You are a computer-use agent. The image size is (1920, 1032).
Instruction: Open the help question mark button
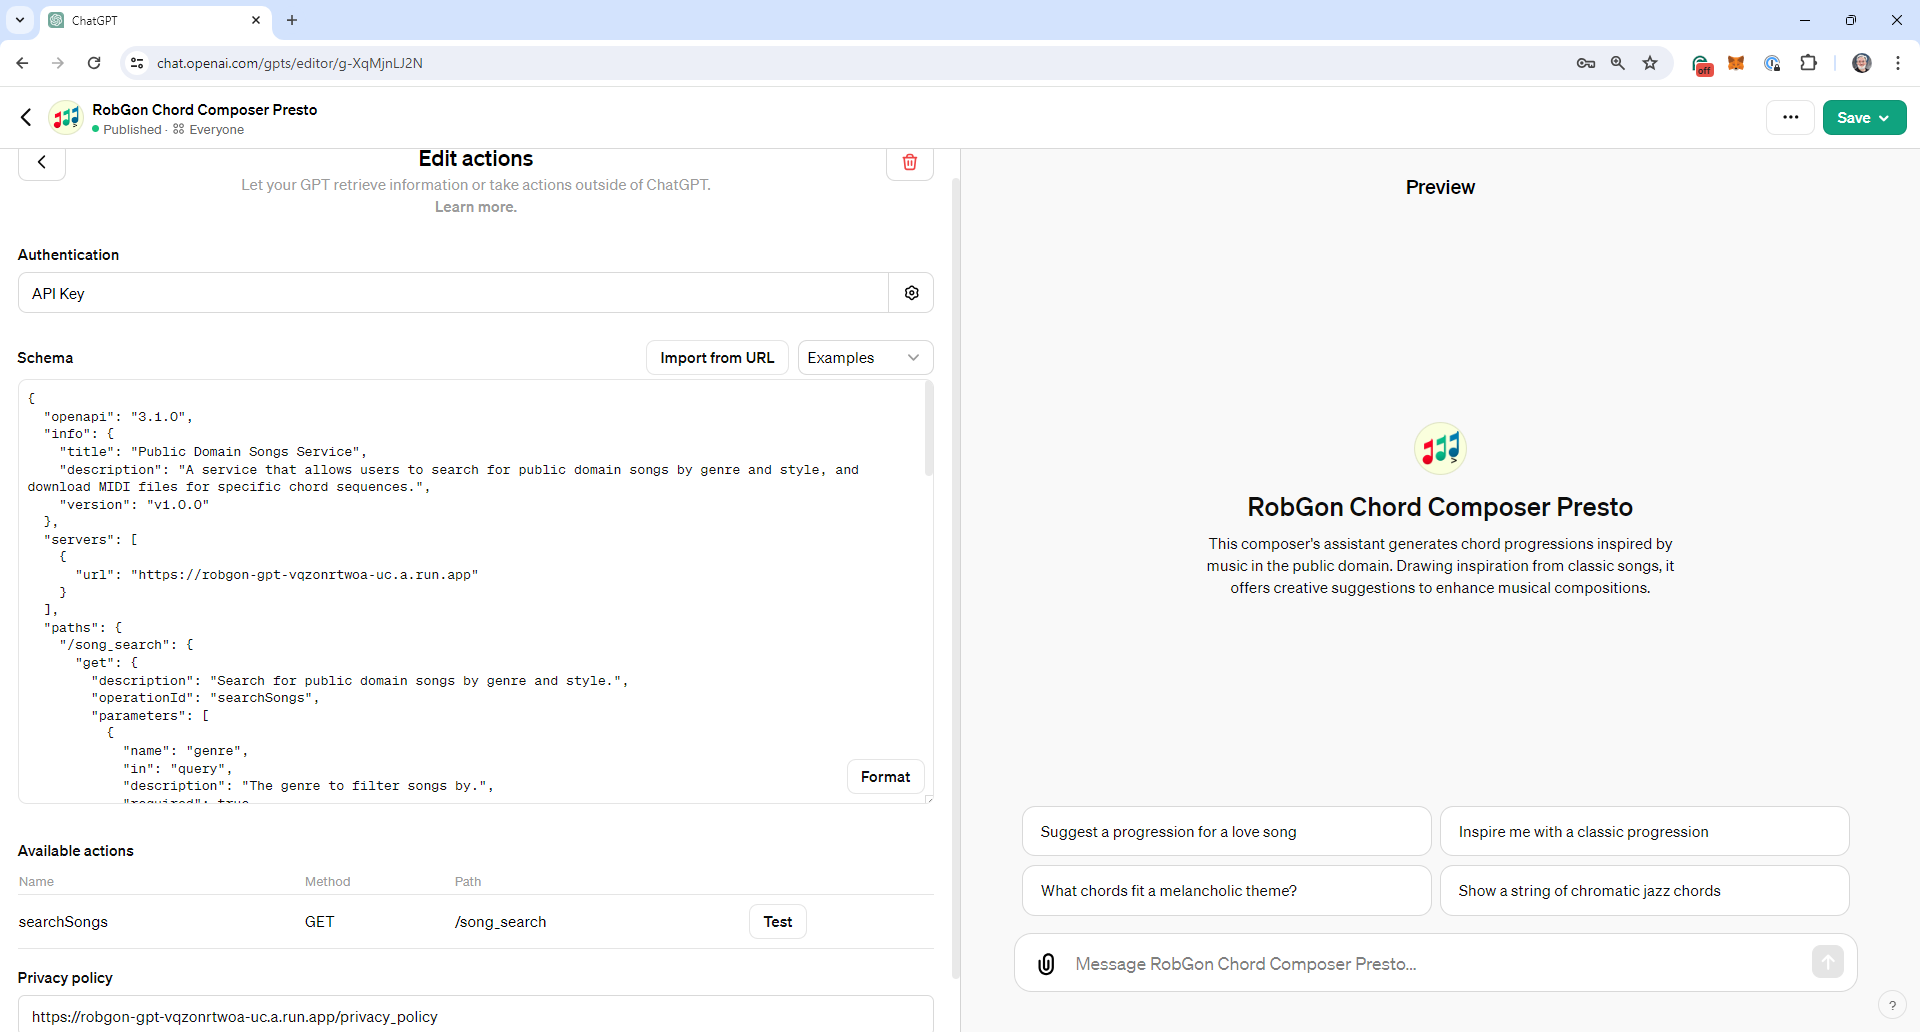[1892, 1005]
